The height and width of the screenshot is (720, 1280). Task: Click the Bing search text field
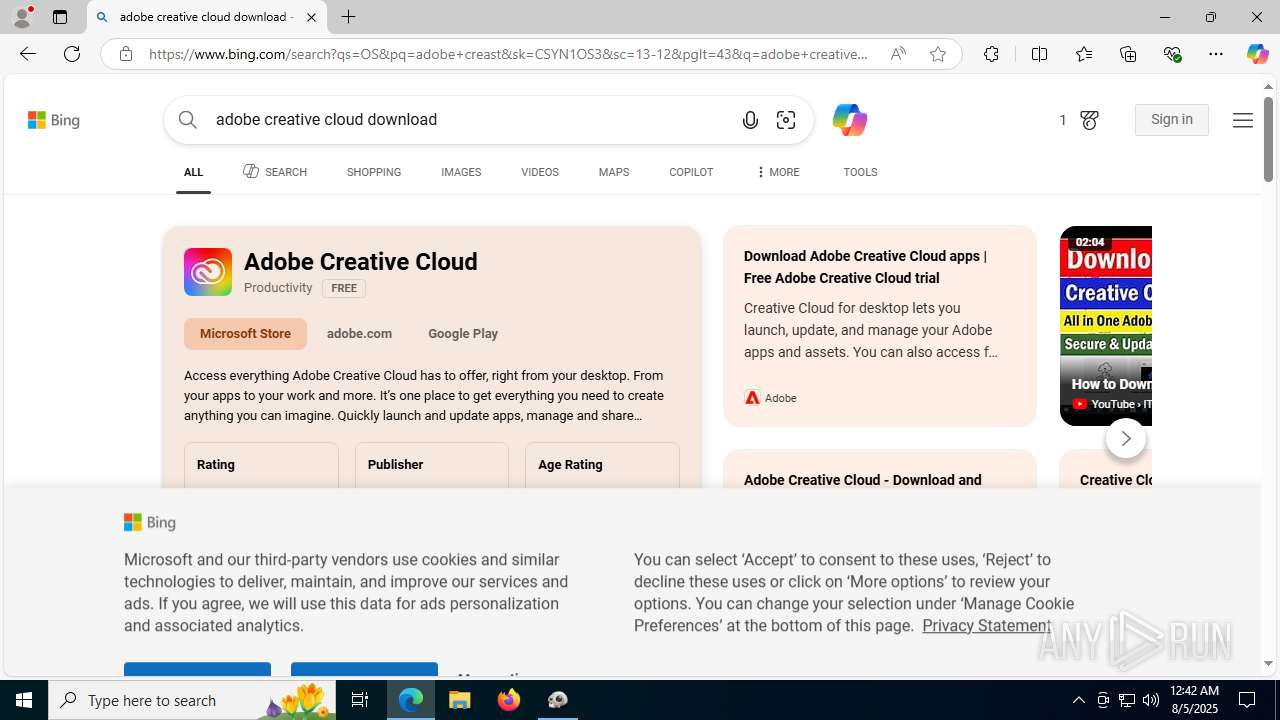pos(470,120)
